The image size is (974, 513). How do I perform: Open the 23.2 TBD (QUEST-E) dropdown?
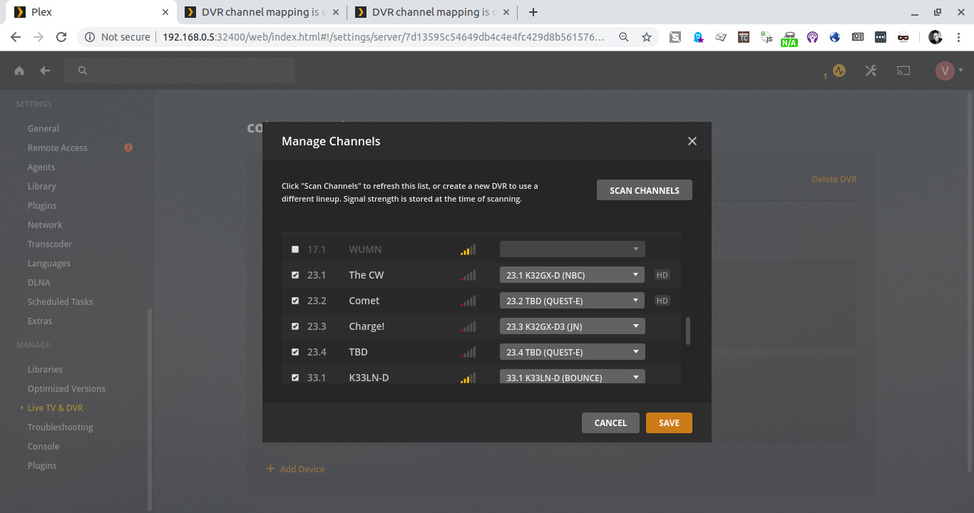[x=572, y=301]
